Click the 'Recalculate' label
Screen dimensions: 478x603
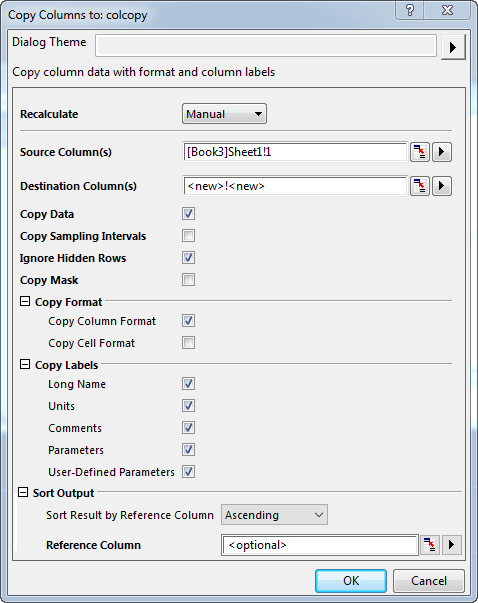click(49, 114)
